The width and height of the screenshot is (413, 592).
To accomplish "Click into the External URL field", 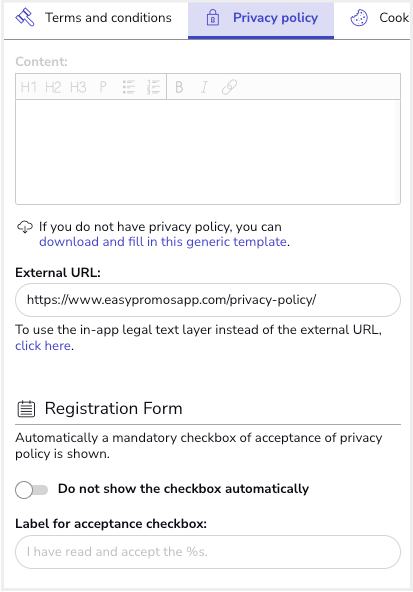I will tap(208, 300).
